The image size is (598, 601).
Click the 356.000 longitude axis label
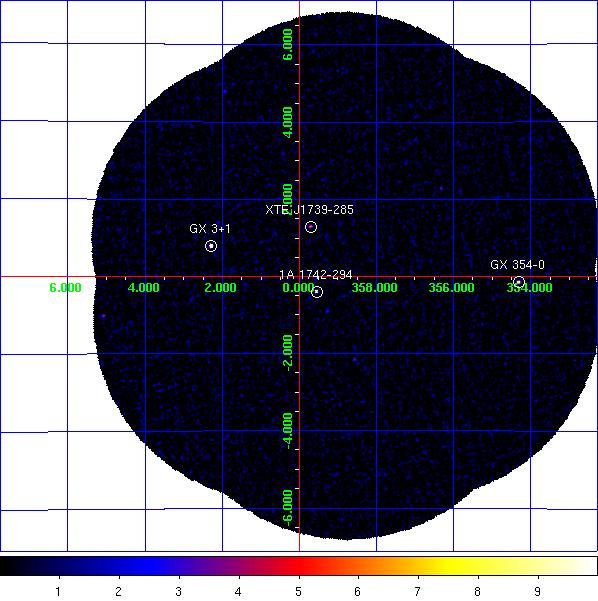(x=452, y=287)
